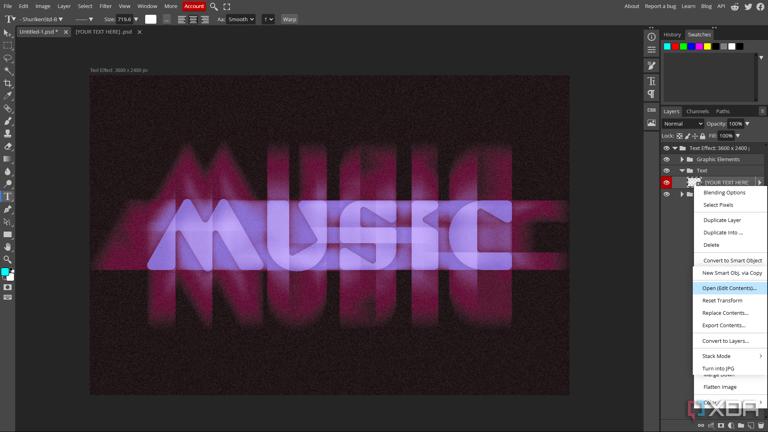Hide the Graphic Elements folder layer
Viewport: 768px width, 432px height.
point(667,159)
